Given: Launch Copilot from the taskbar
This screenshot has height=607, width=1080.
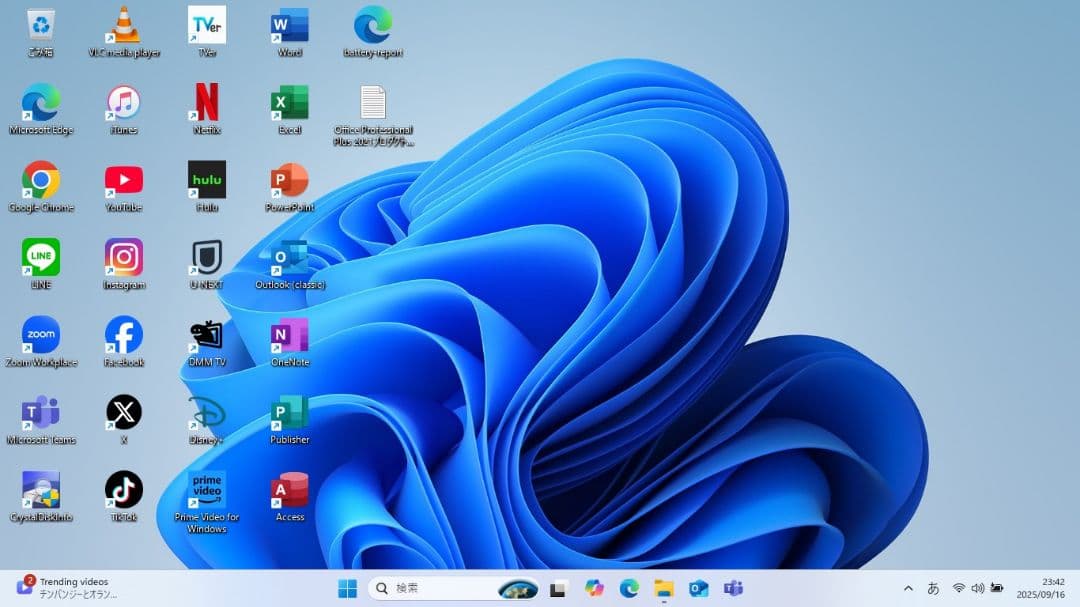Looking at the screenshot, I should (x=595, y=588).
